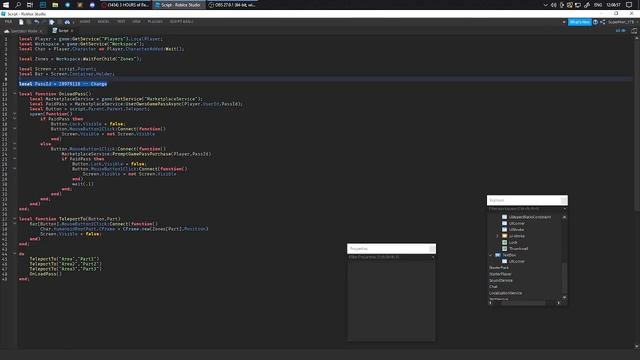Select StarterPack in Explorer
This screenshot has height=360, width=640.
(x=499, y=268)
